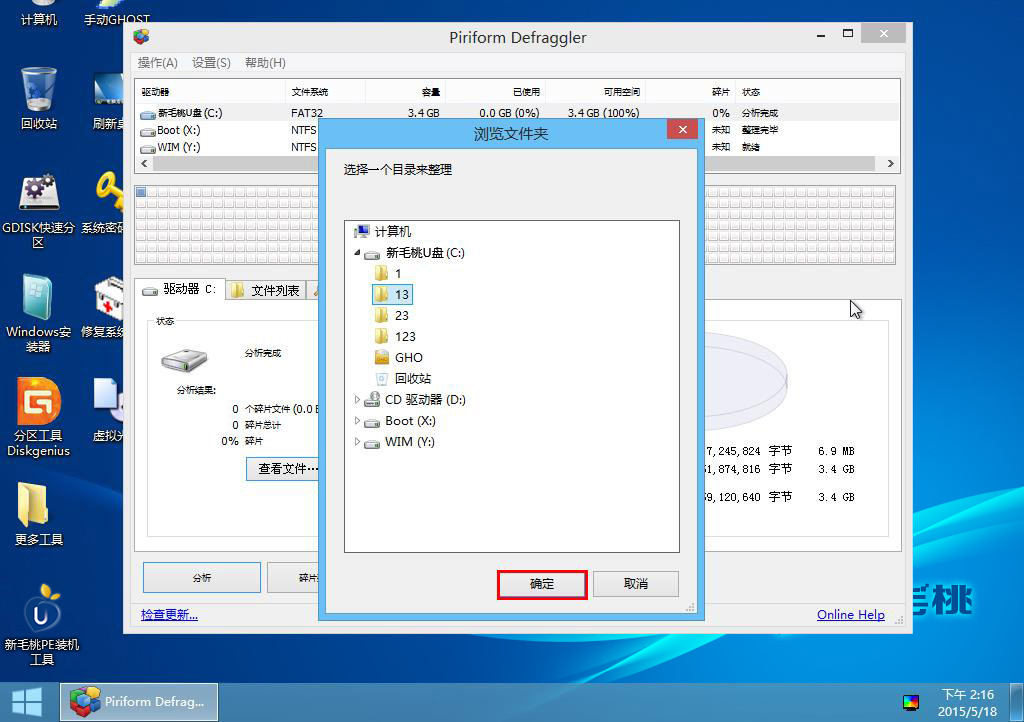Screen dimensions: 1024x722
Task: Open the Online Help link
Action: tap(850, 614)
